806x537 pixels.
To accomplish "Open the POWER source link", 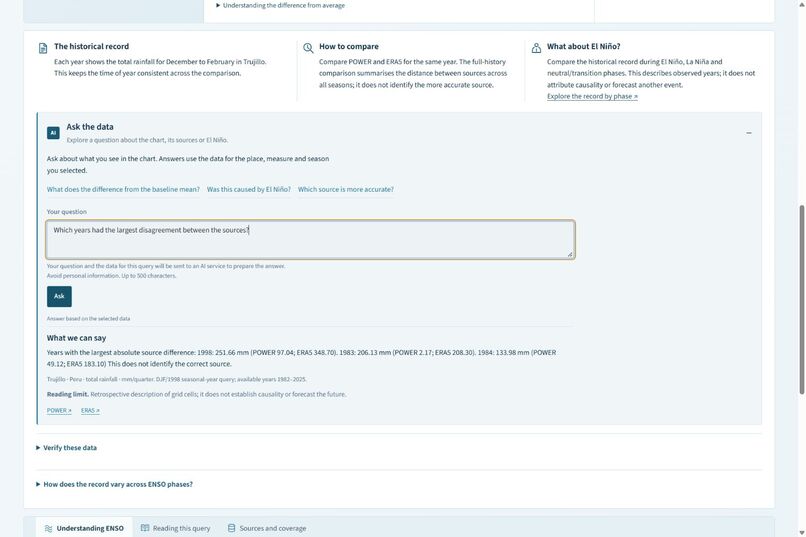I will click(59, 410).
